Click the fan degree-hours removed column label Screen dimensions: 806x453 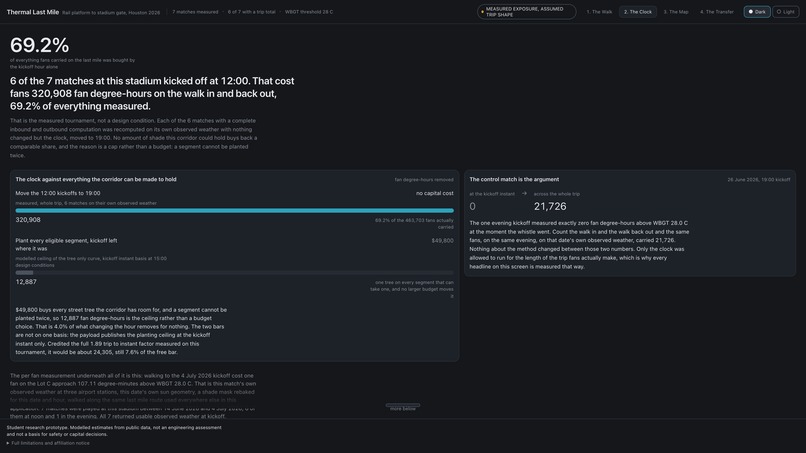424,179
